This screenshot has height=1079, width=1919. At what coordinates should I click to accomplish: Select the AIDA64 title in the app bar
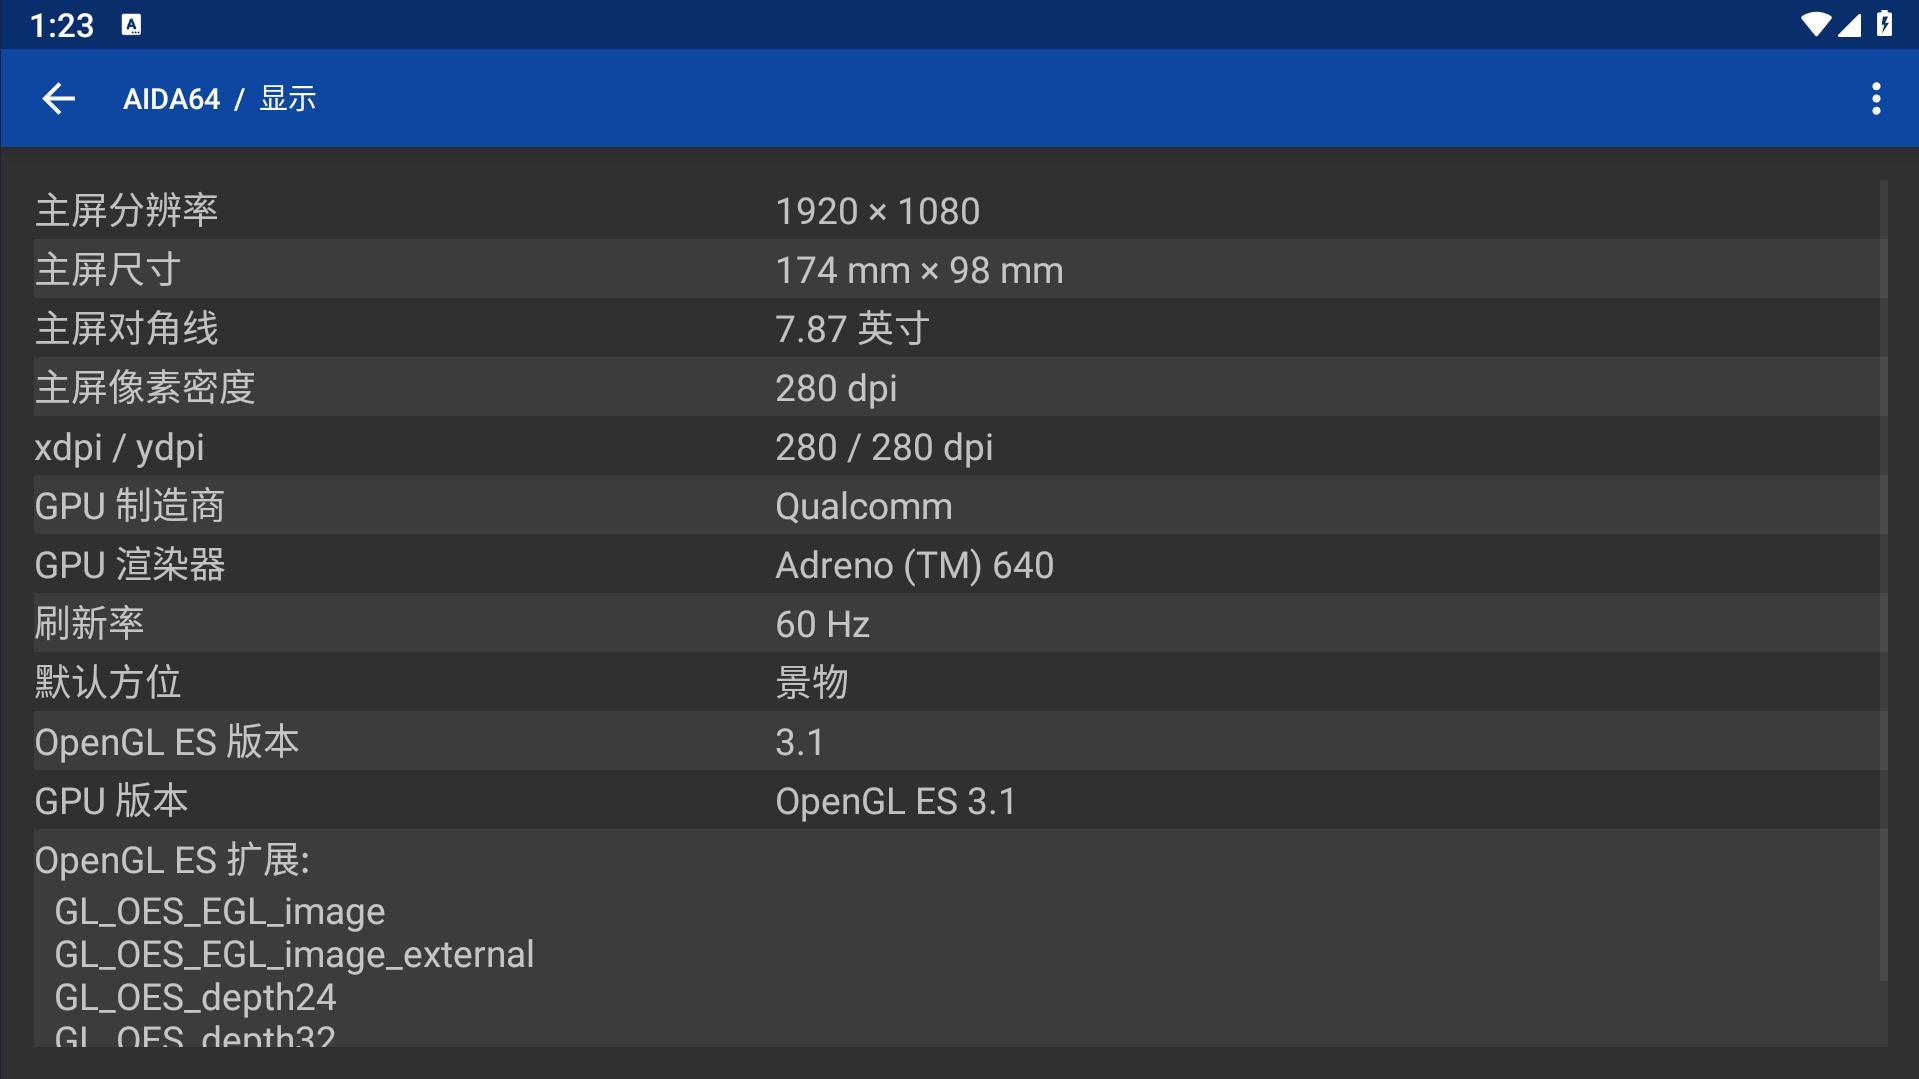[171, 98]
